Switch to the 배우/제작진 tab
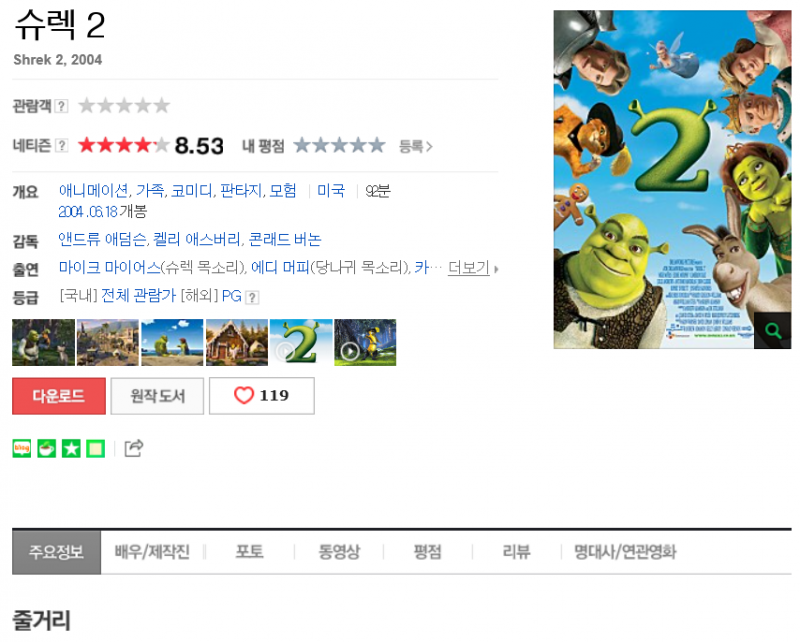The image size is (800, 642). click(x=152, y=552)
